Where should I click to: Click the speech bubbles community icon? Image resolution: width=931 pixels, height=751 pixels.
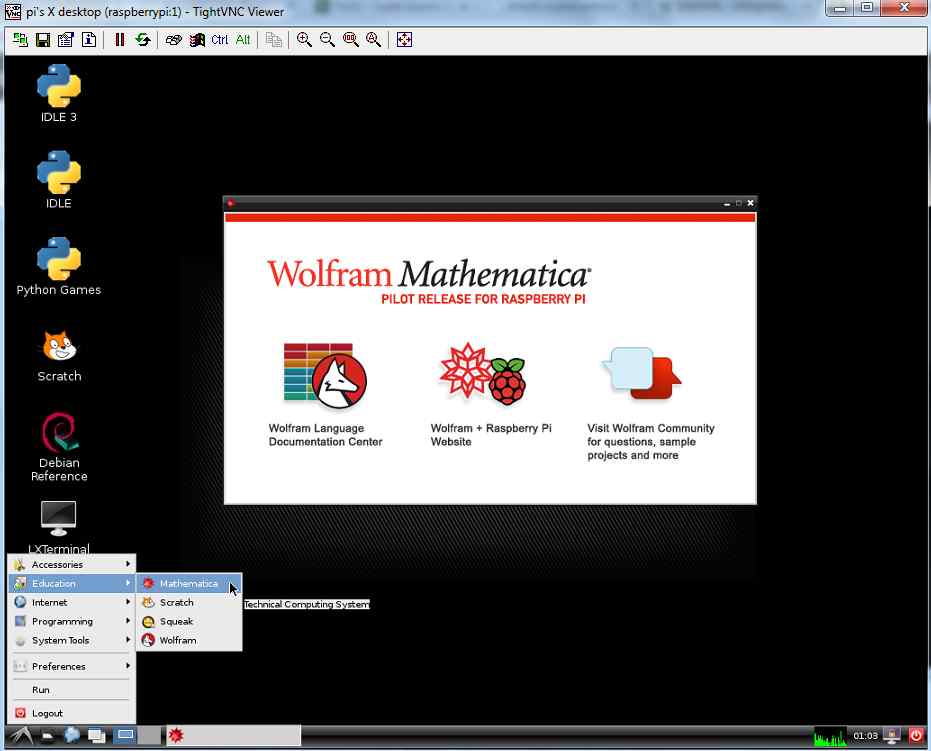641,374
